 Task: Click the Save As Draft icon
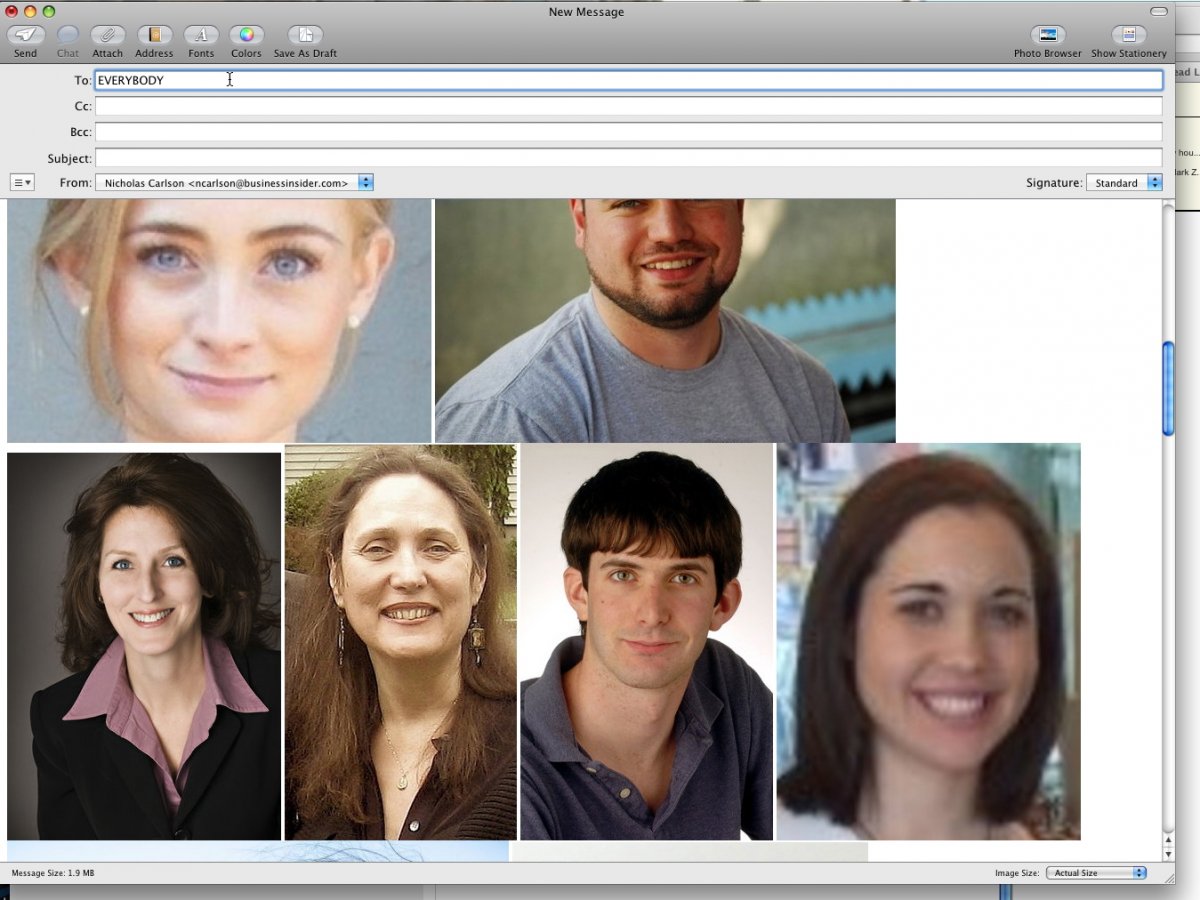tap(305, 35)
